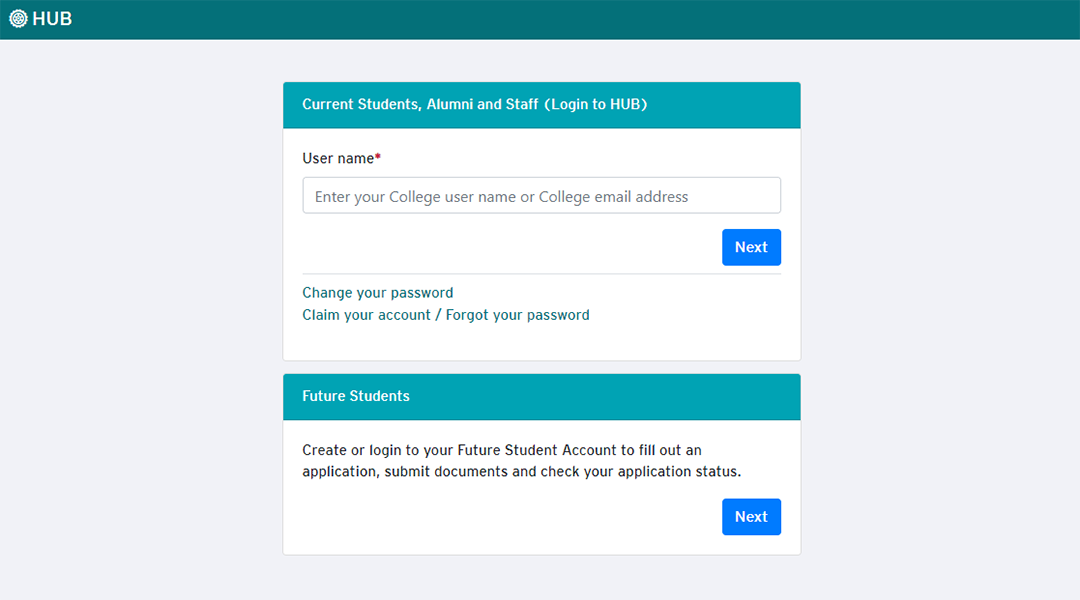
Task: Open the Change your password link
Action: click(377, 293)
